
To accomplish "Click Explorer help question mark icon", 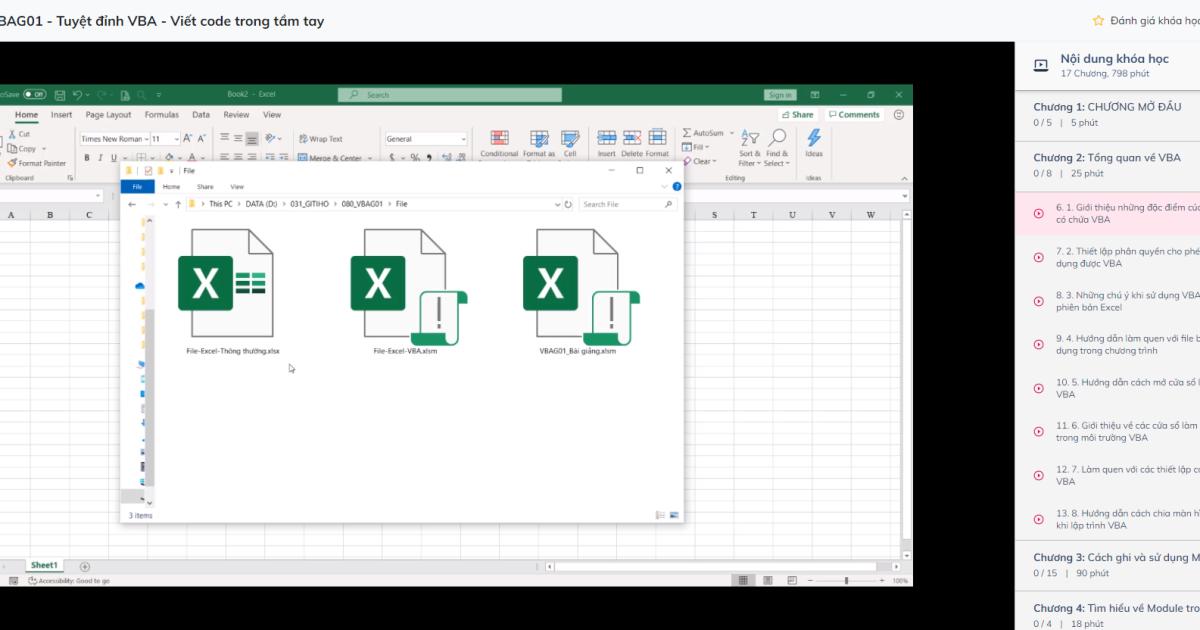I will click(x=677, y=187).
